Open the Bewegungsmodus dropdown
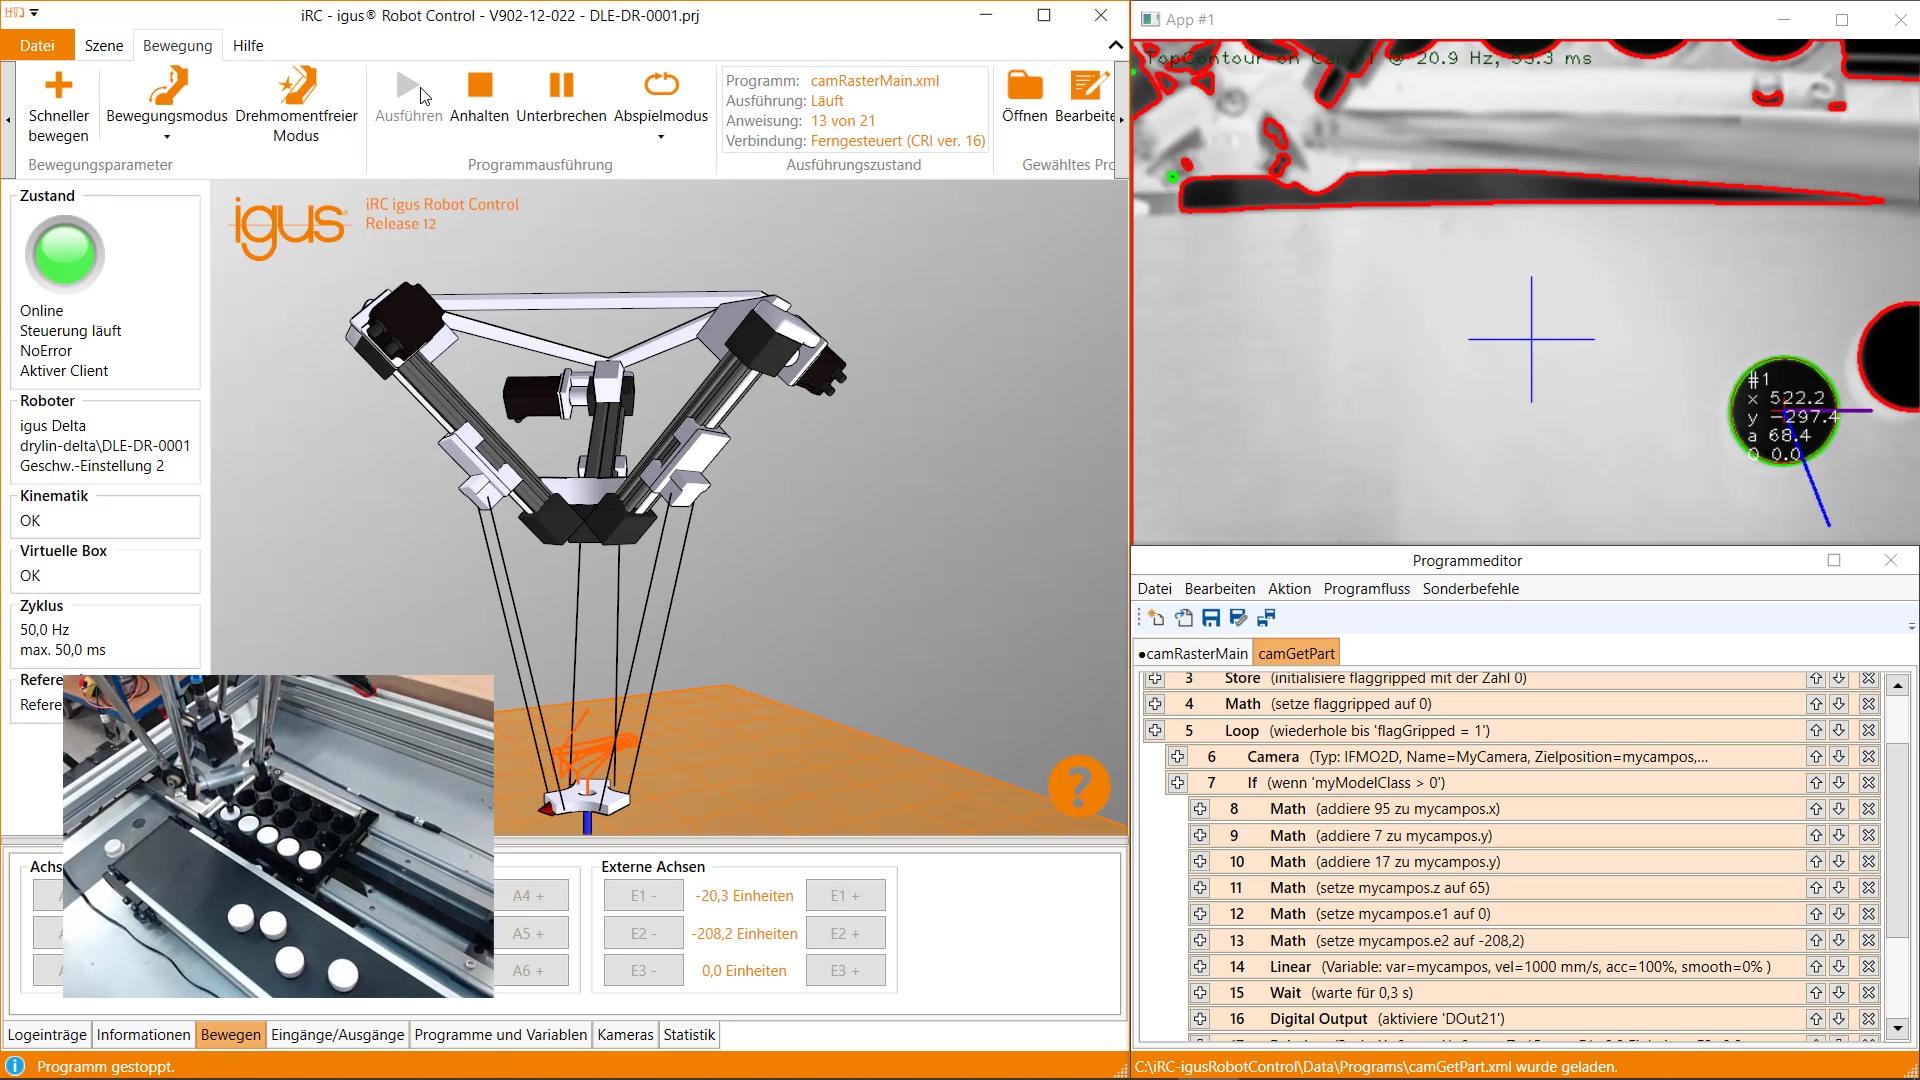 click(x=167, y=137)
